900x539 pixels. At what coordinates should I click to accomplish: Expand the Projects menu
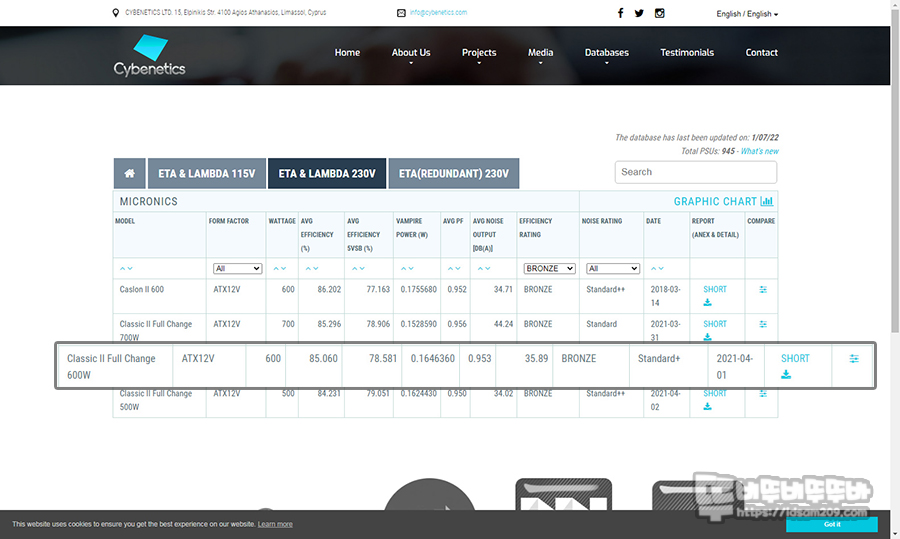point(479,53)
